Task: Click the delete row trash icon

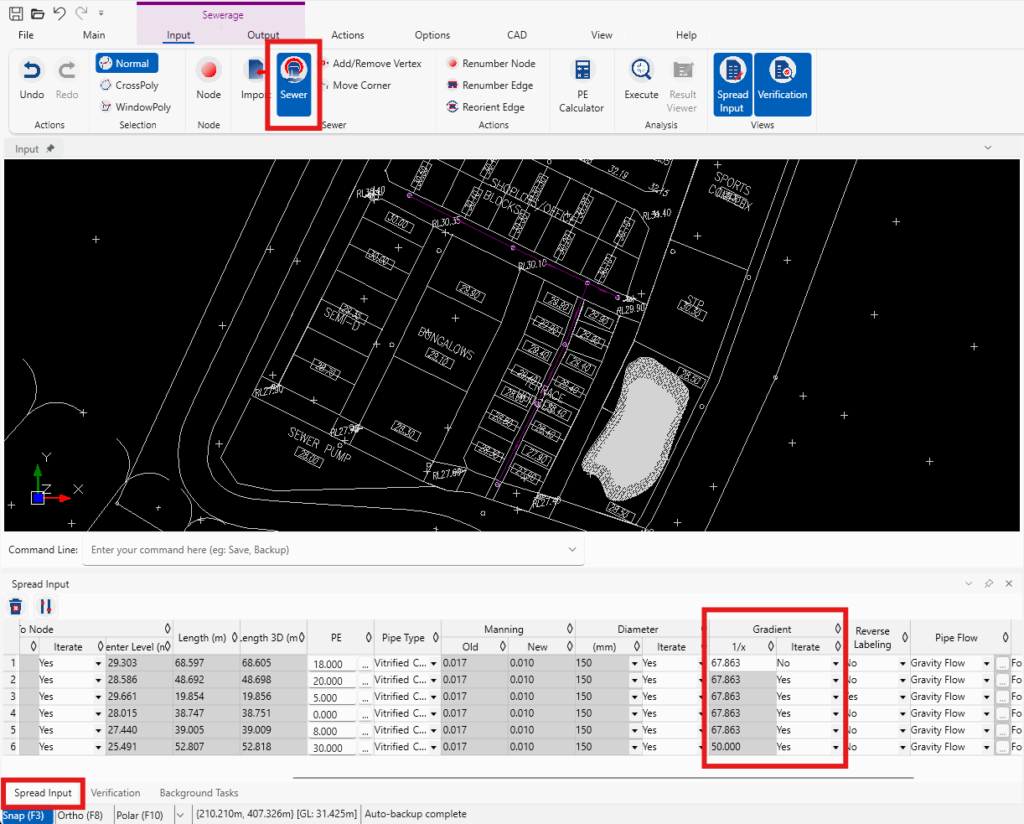Action: 15,606
